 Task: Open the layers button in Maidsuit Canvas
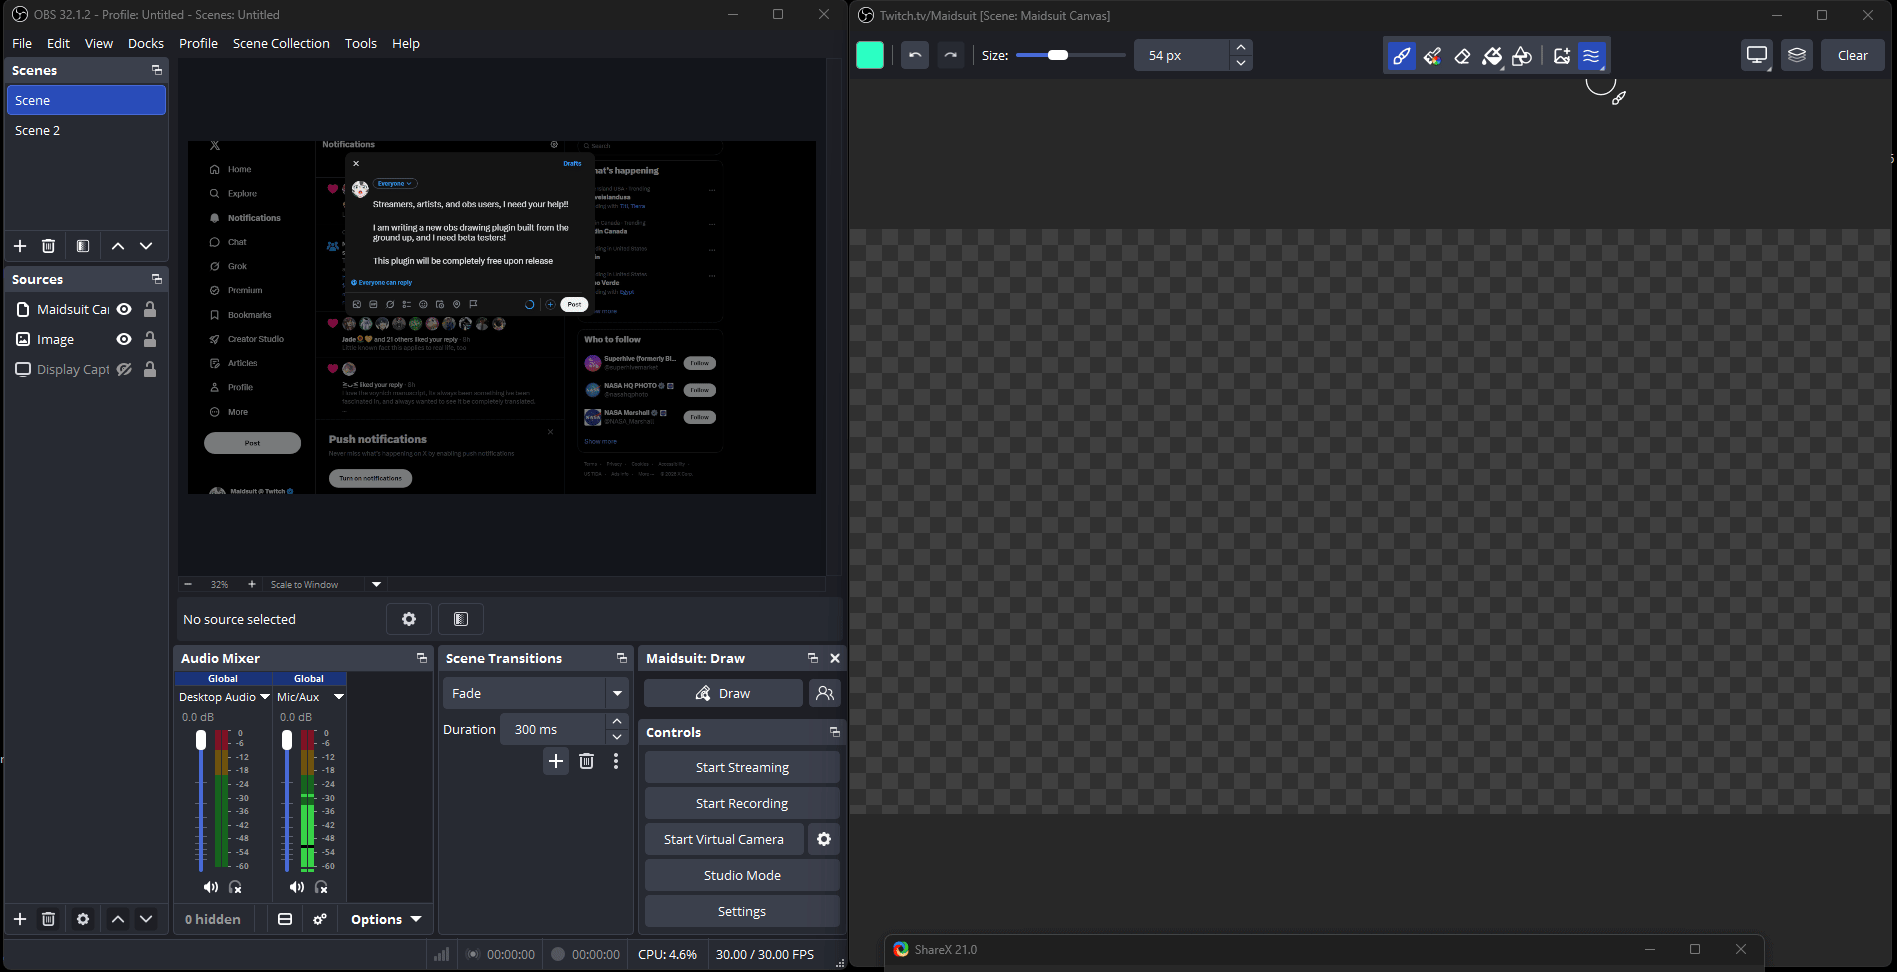click(1797, 55)
